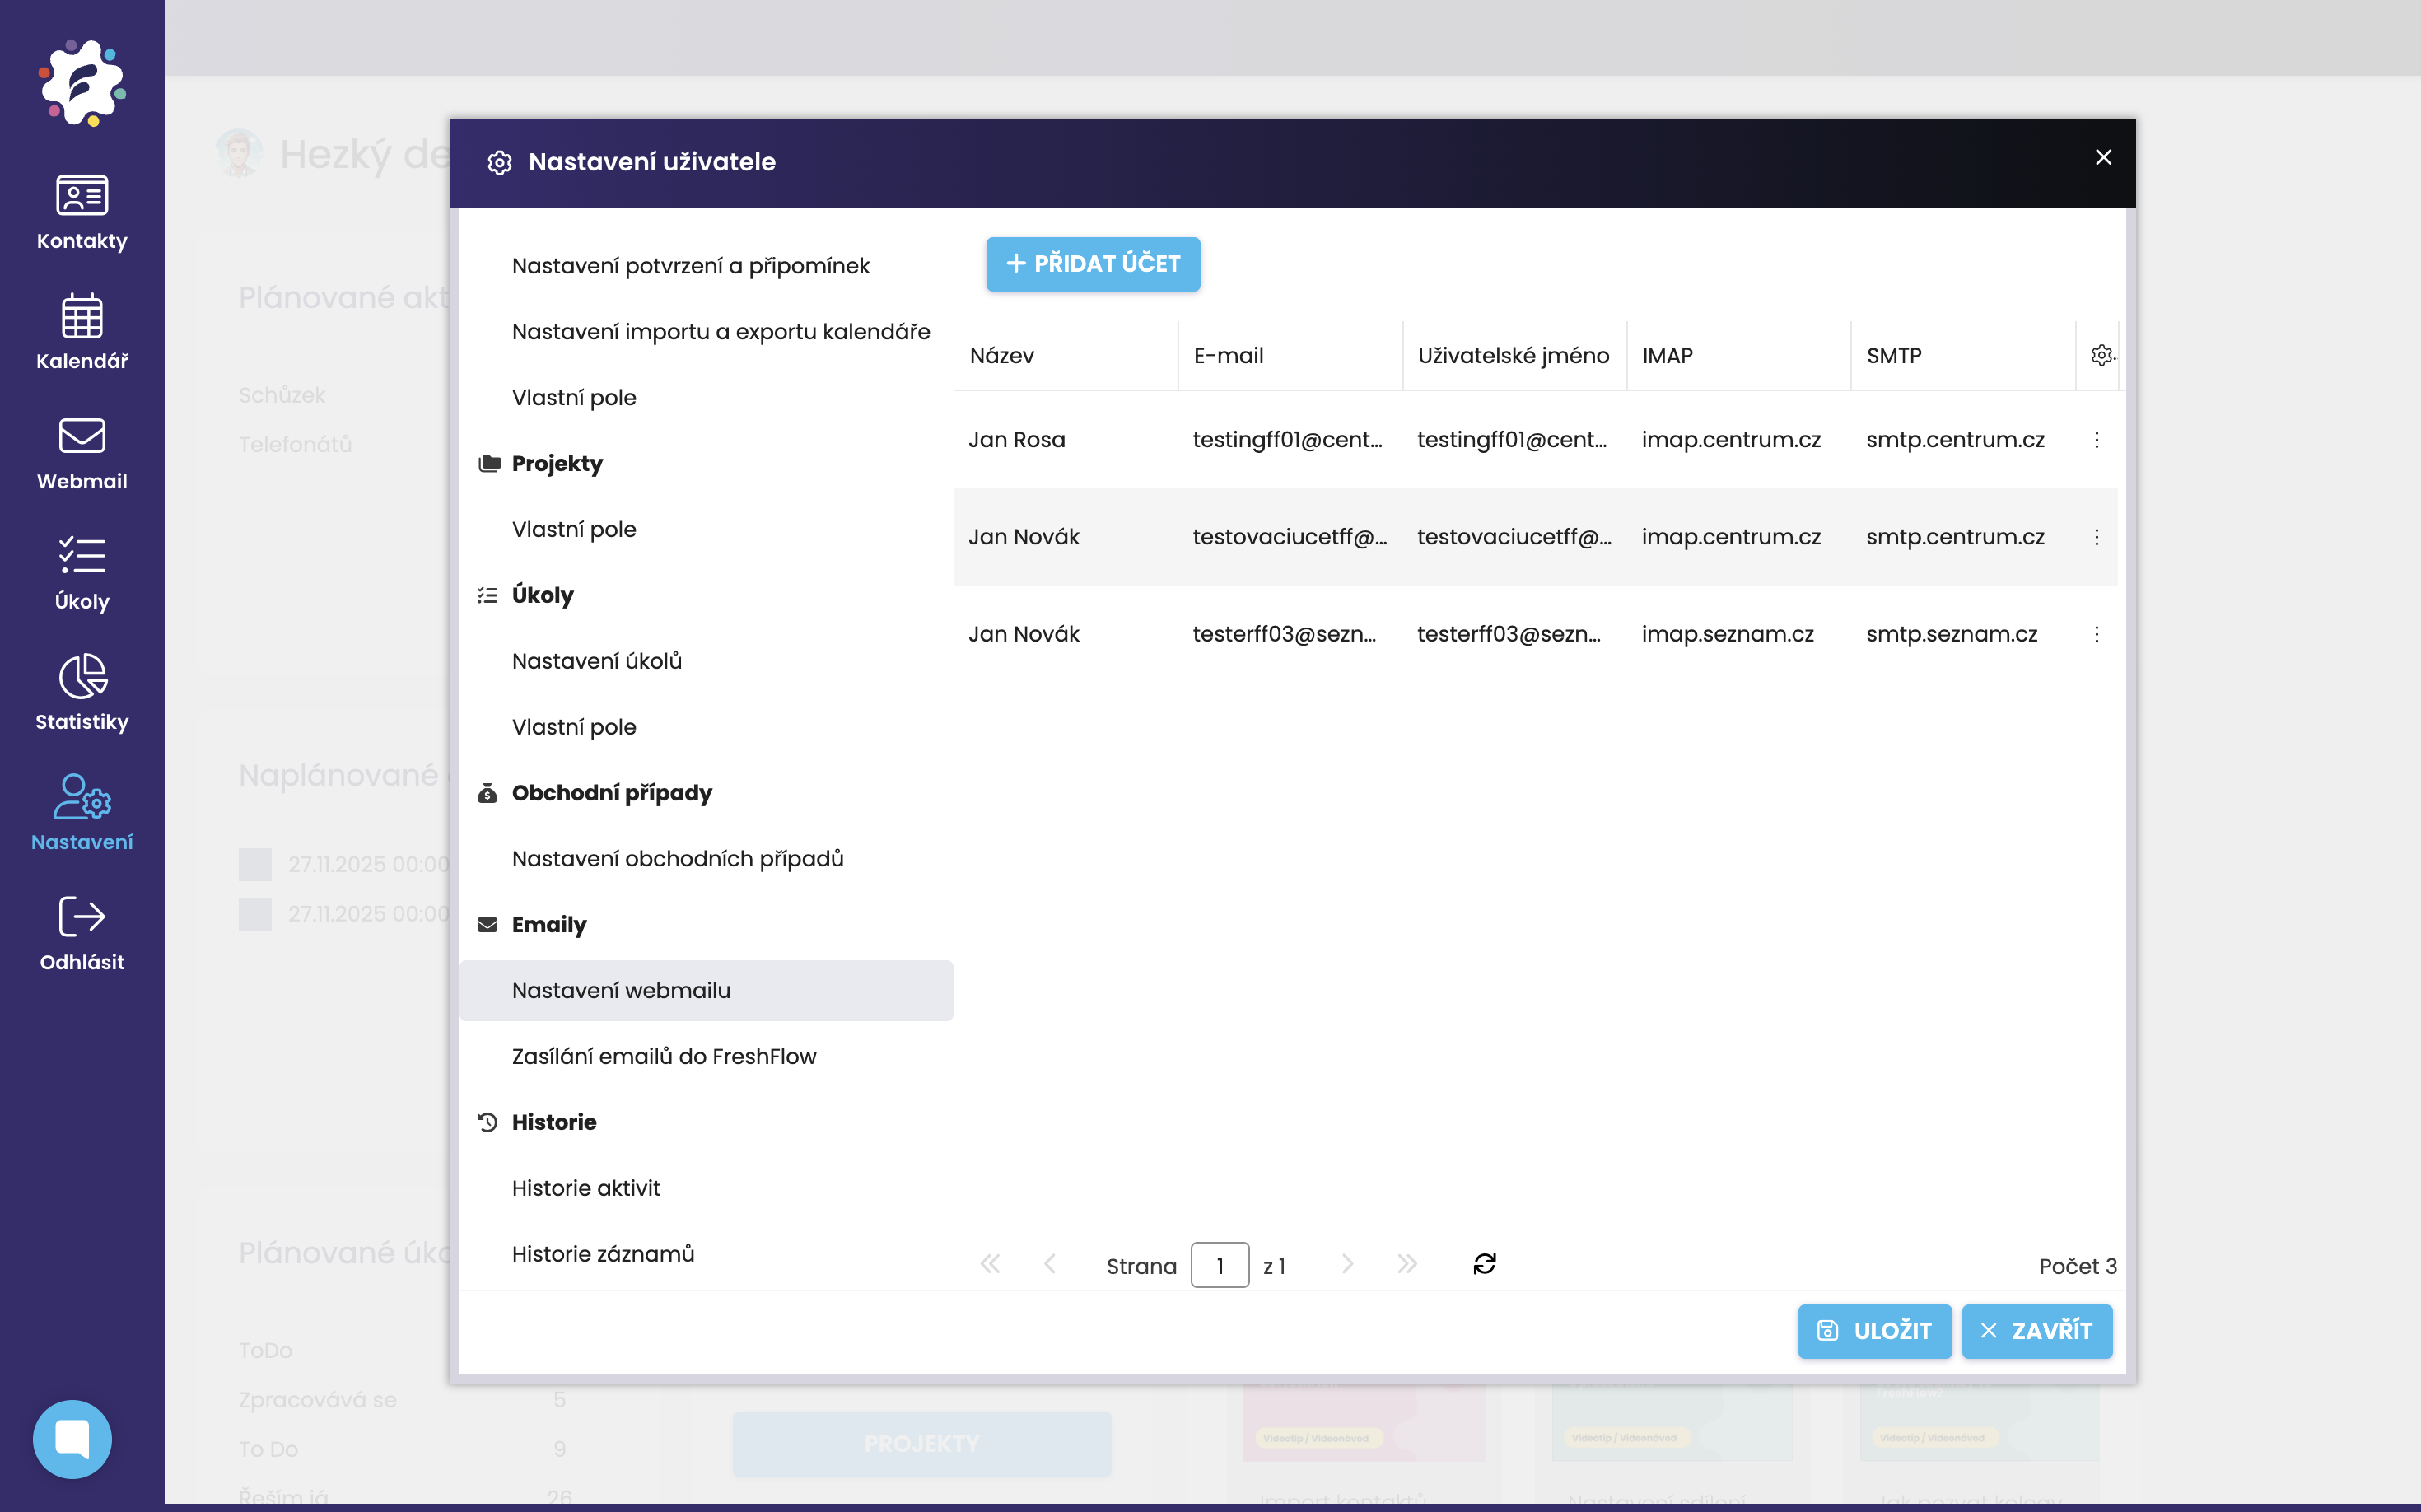Click the Přidat účet button

[x=1092, y=264]
